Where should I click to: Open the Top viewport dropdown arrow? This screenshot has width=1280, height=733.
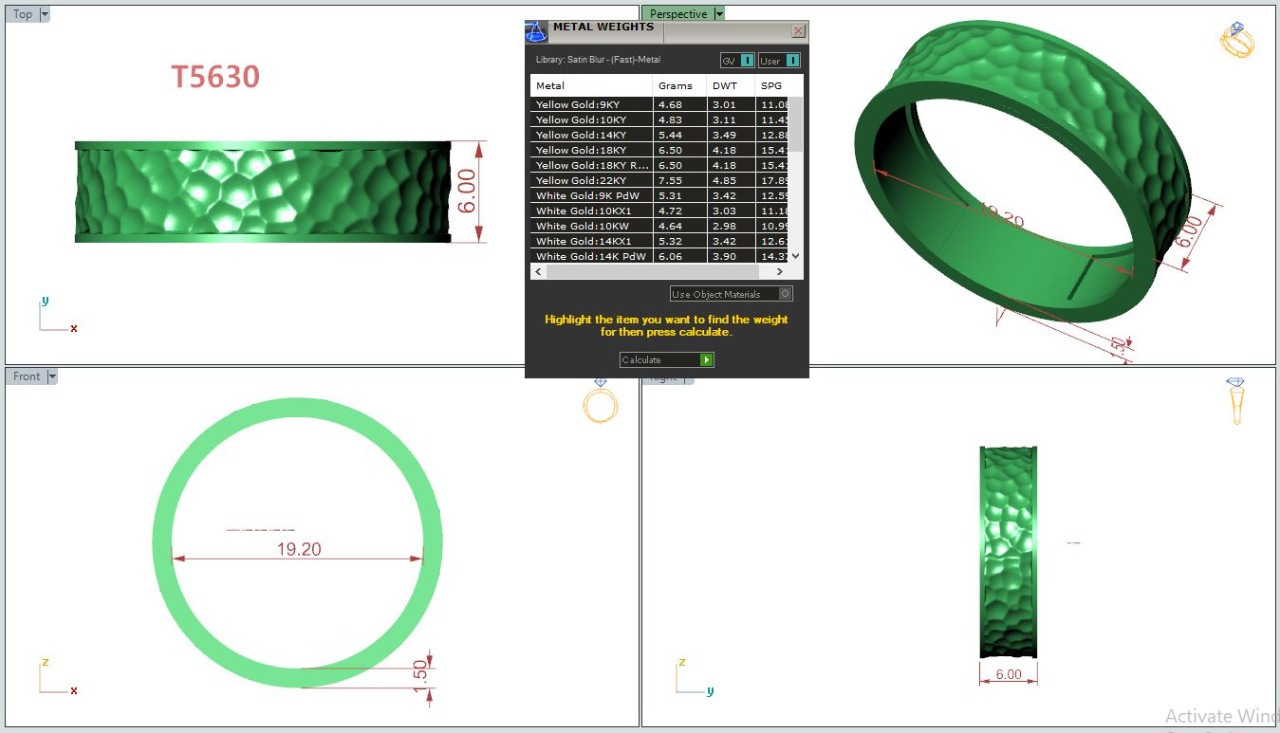pyautogui.click(x=44, y=14)
